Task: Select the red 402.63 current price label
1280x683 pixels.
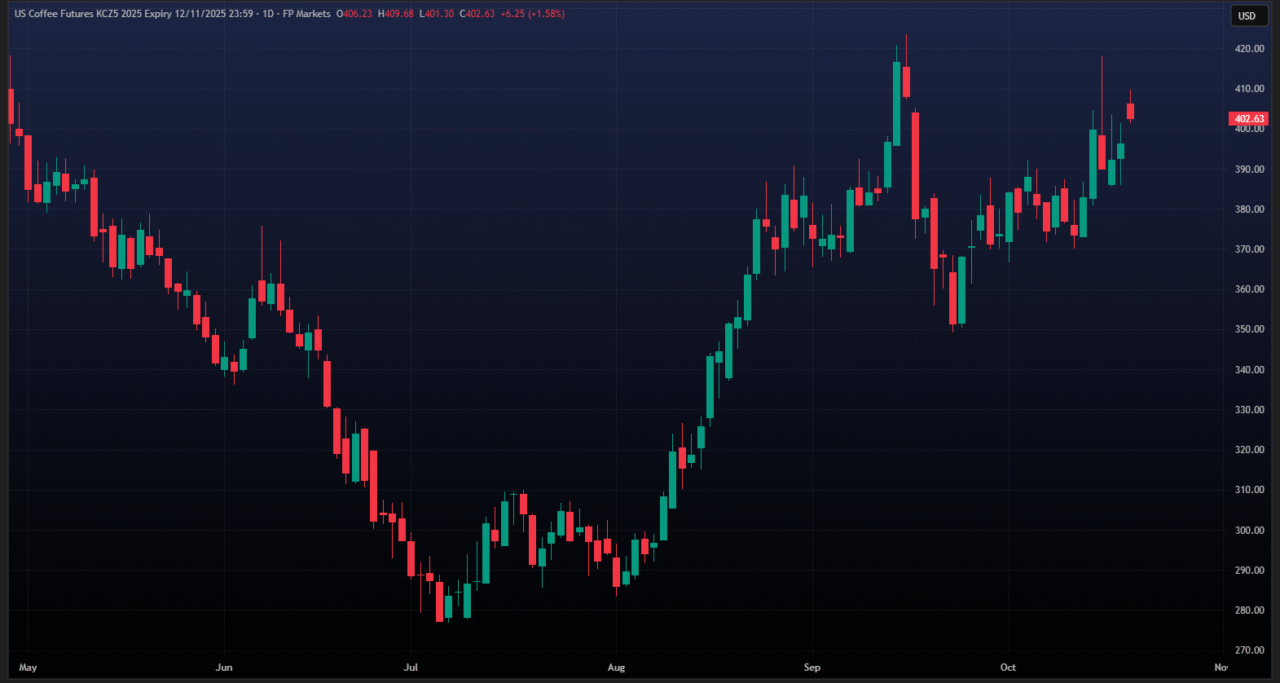Action: pyautogui.click(x=1246, y=119)
